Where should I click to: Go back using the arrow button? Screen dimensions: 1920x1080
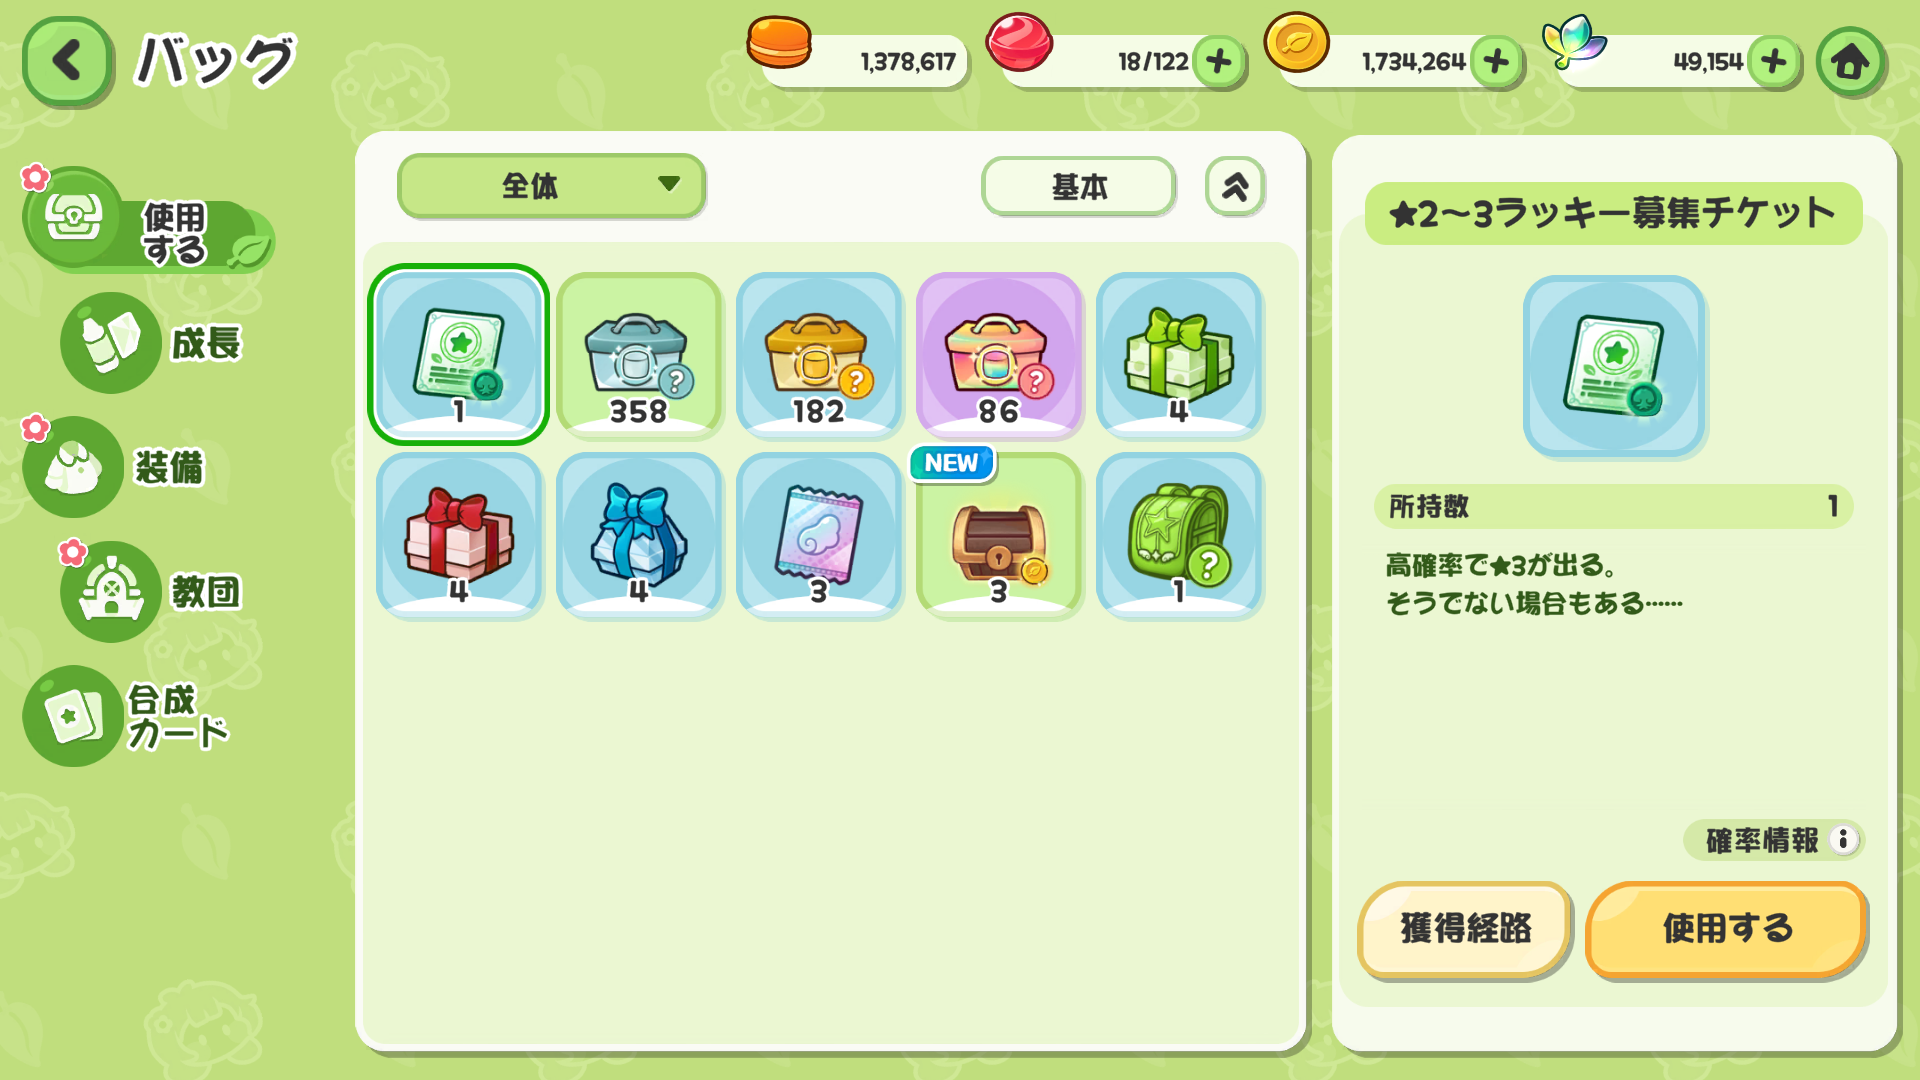66,61
